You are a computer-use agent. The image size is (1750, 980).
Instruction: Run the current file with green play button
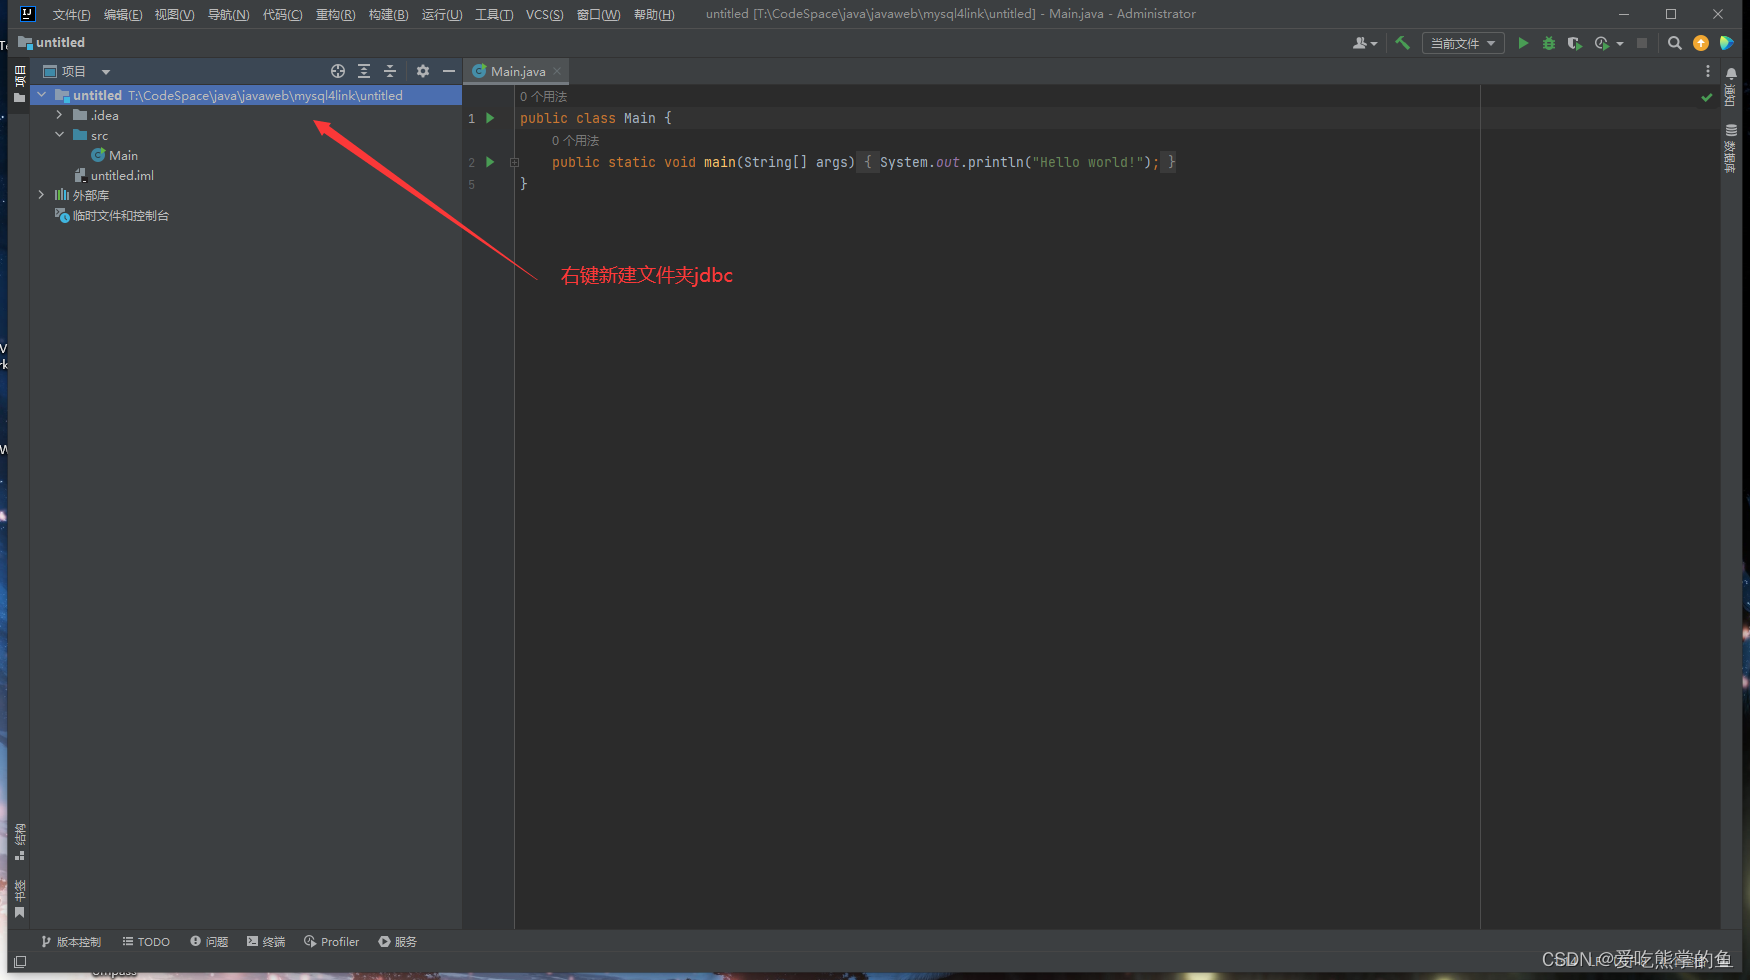pyautogui.click(x=1523, y=43)
